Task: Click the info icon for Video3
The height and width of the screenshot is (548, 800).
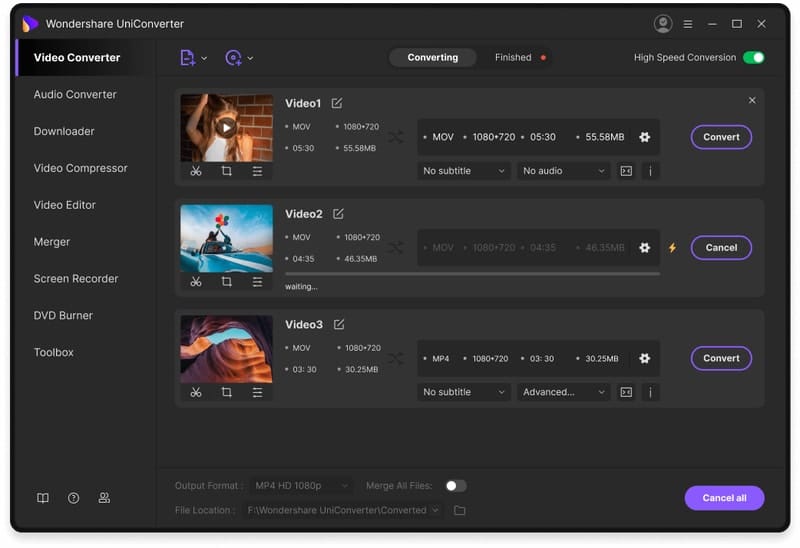Action: [650, 392]
